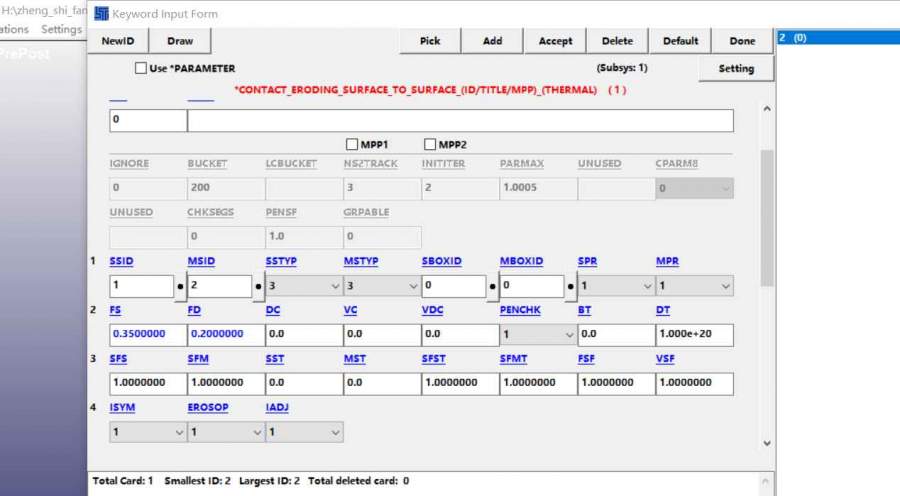Screen dimensions: 900x496
Task: Check the MPP2 option
Action: (431, 145)
